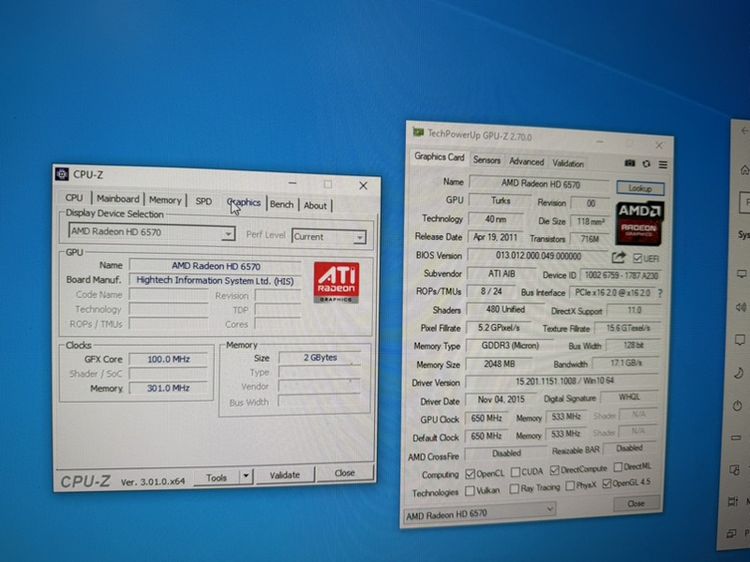This screenshot has height=562, width=750.
Task: Click the Close button in GPU-Z
Action: click(x=636, y=504)
